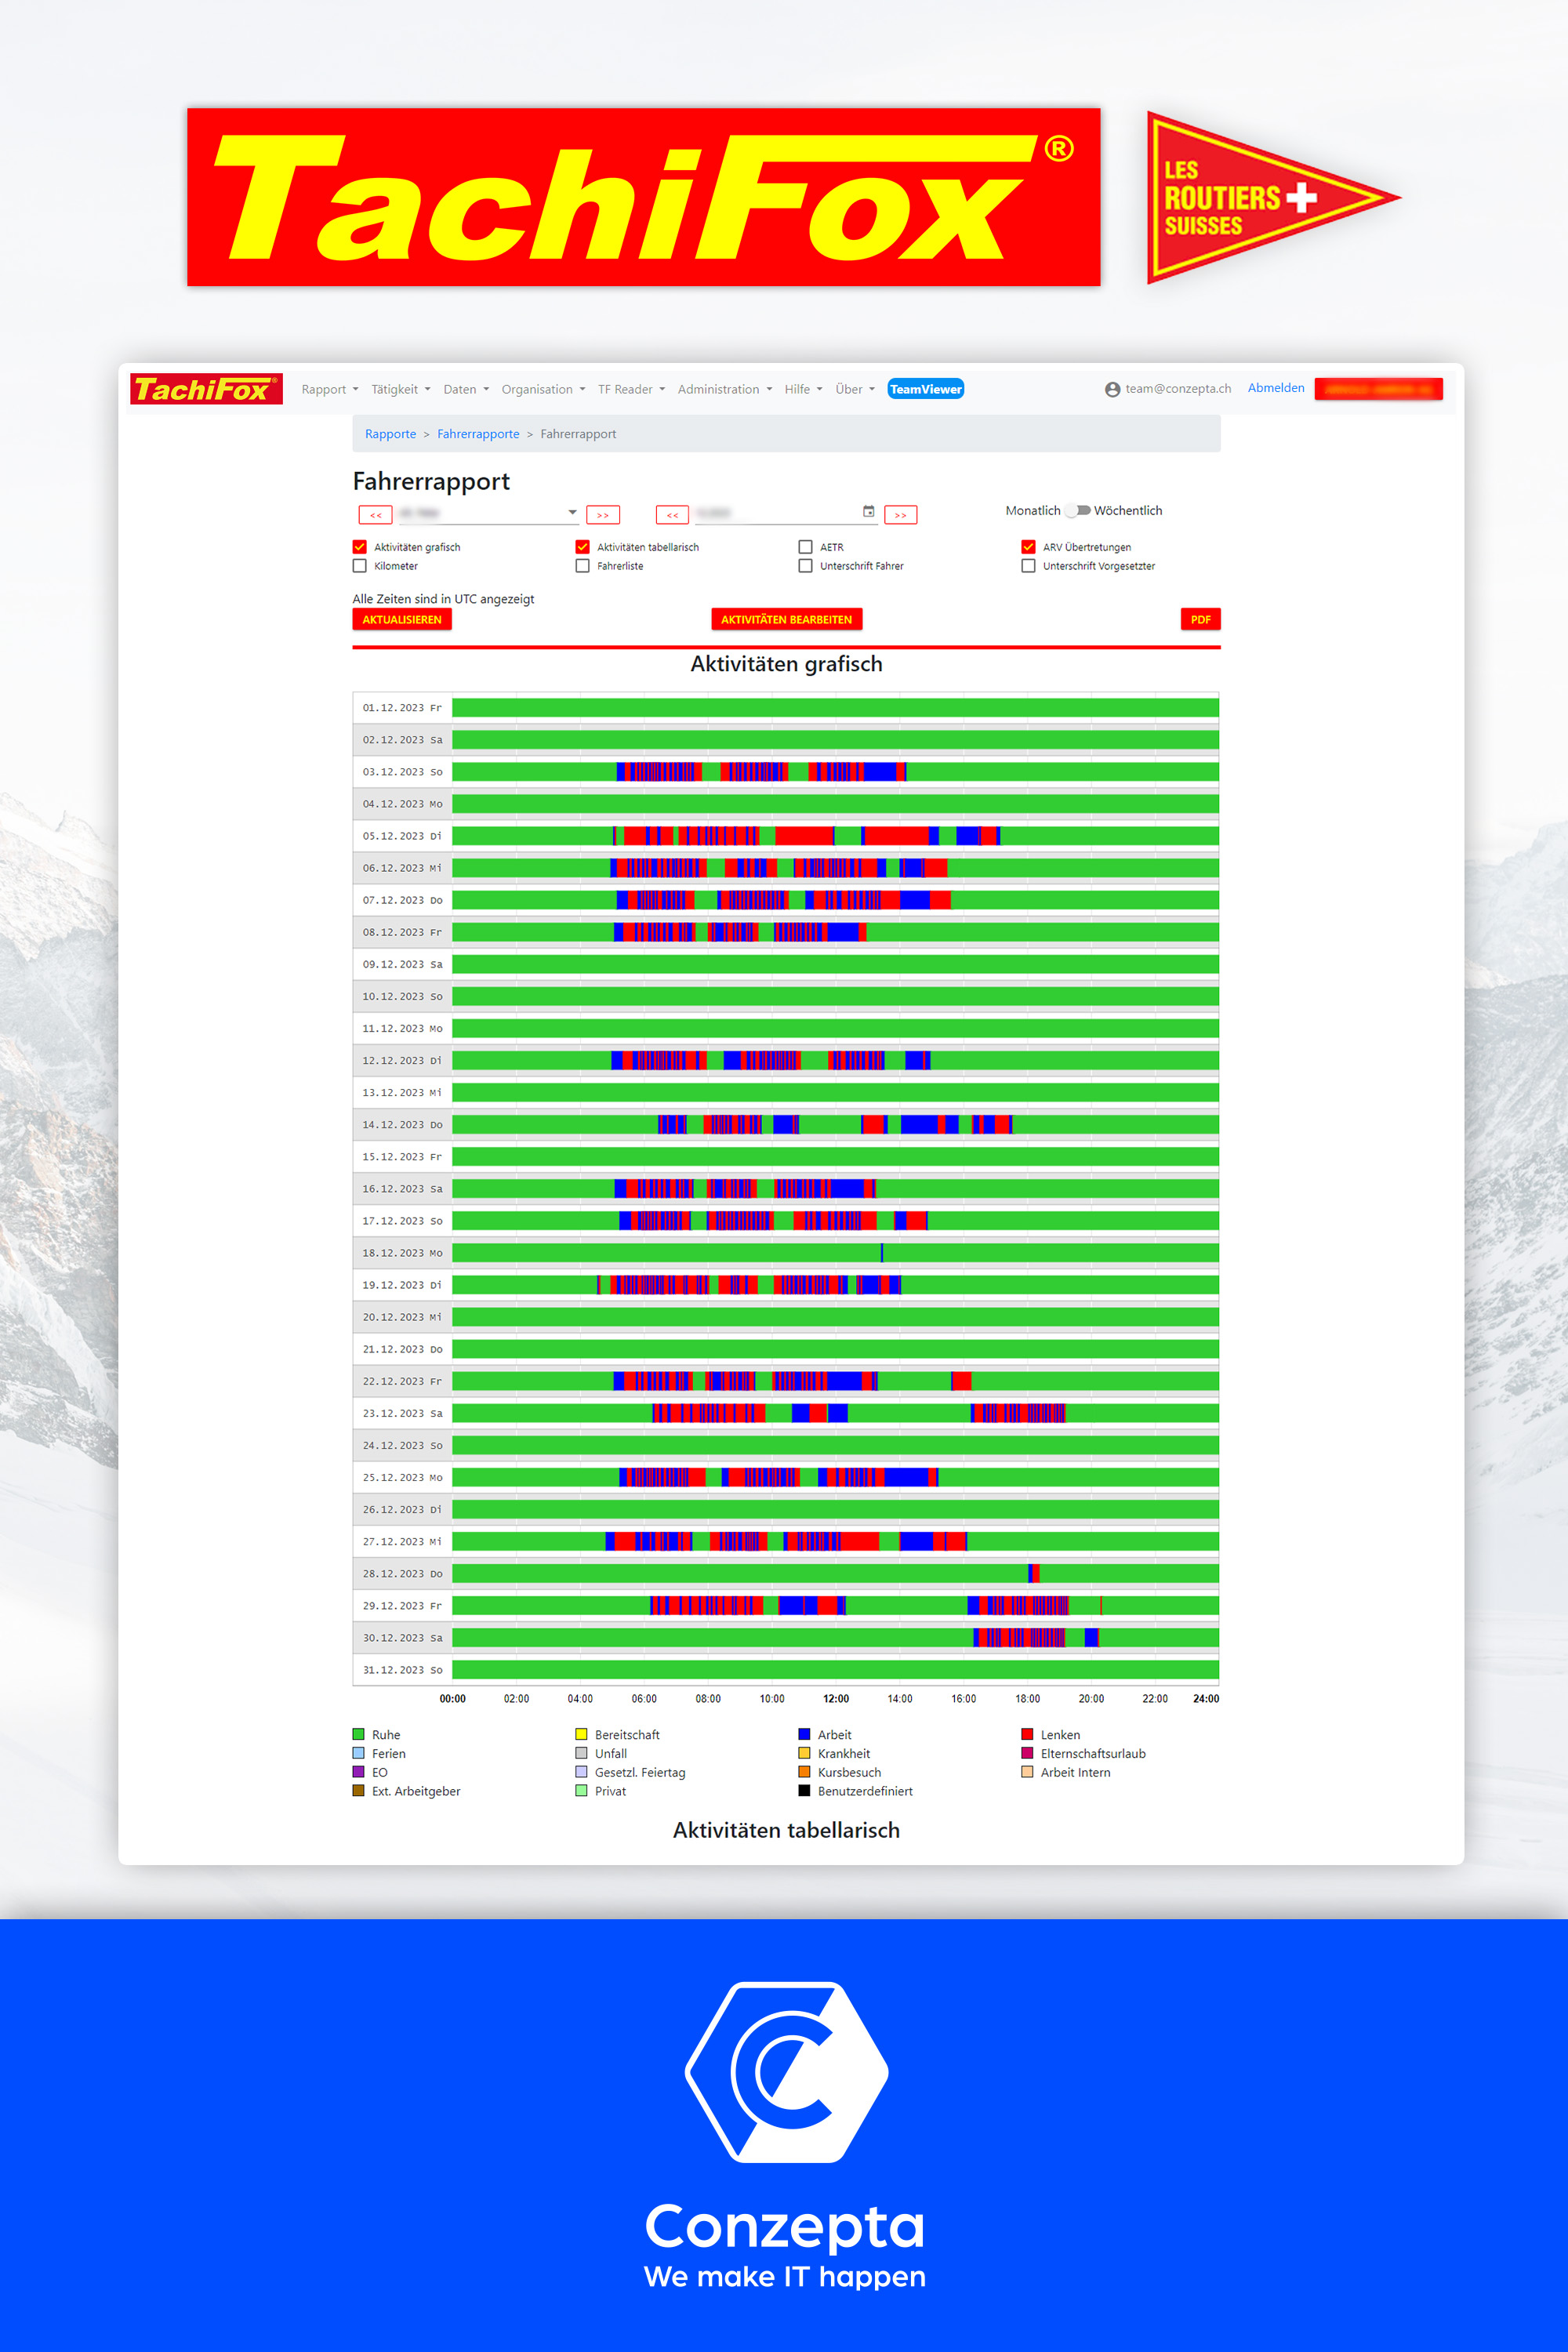Open the Daten menu
1568x2352 pixels.
tap(466, 389)
